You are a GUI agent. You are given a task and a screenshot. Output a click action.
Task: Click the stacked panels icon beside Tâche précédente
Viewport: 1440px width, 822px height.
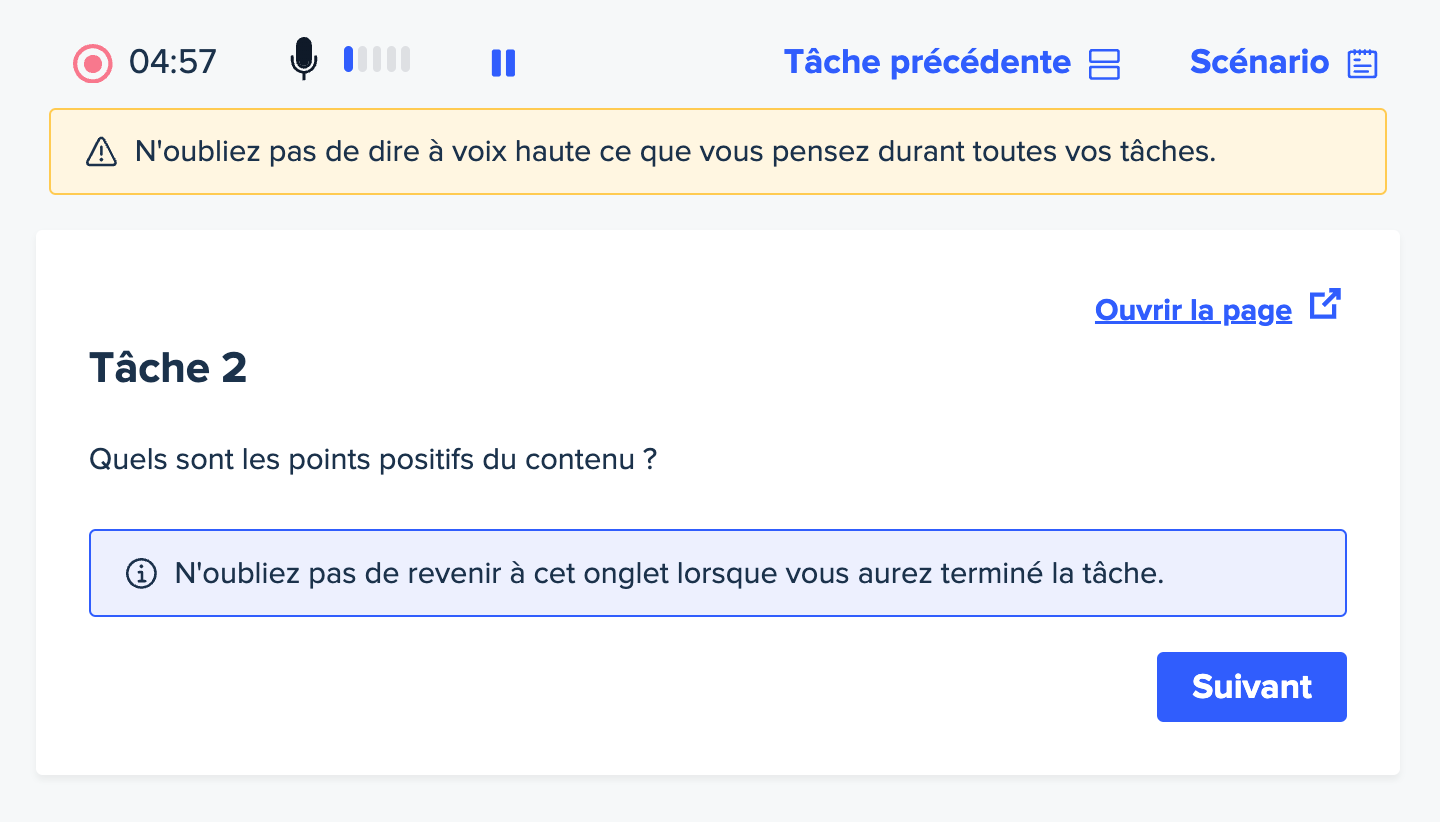pyautogui.click(x=1104, y=64)
